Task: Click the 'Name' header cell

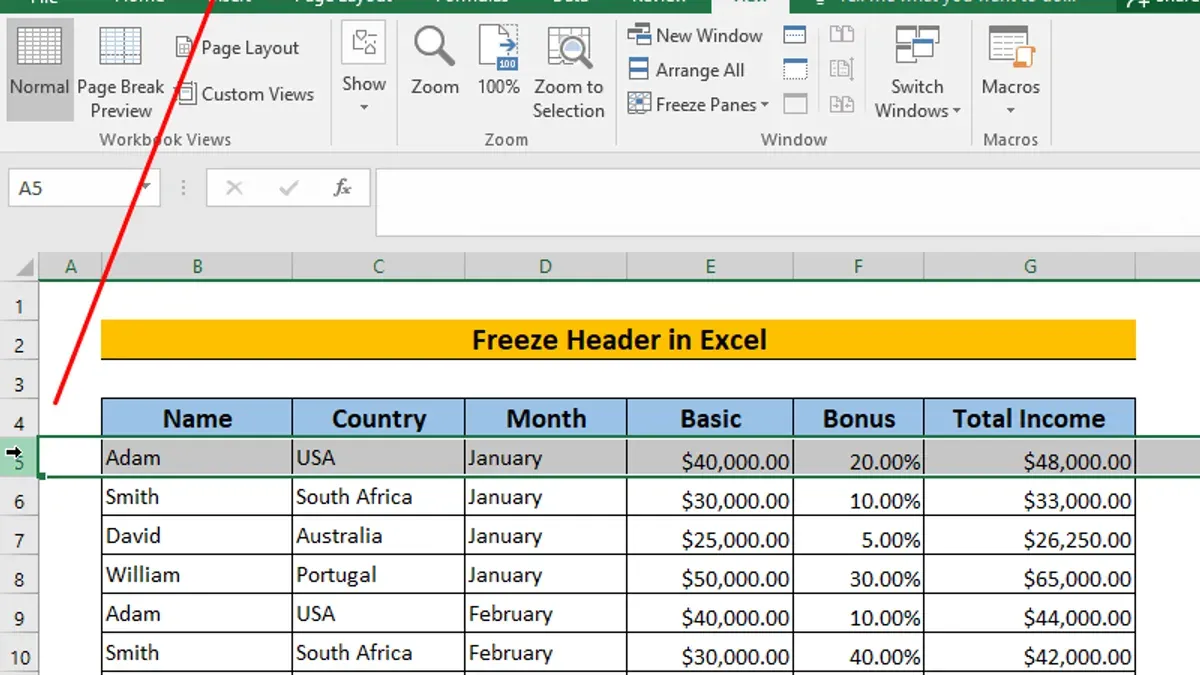Action: pyautogui.click(x=197, y=418)
